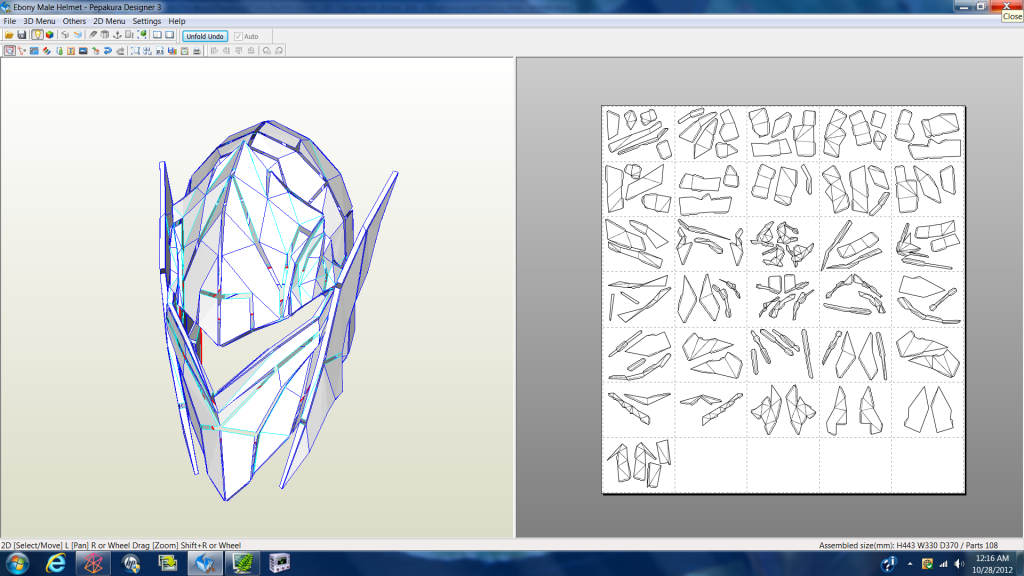Image resolution: width=1024 pixels, height=576 pixels.
Task: Open the 2D Menu
Action: tap(109, 21)
